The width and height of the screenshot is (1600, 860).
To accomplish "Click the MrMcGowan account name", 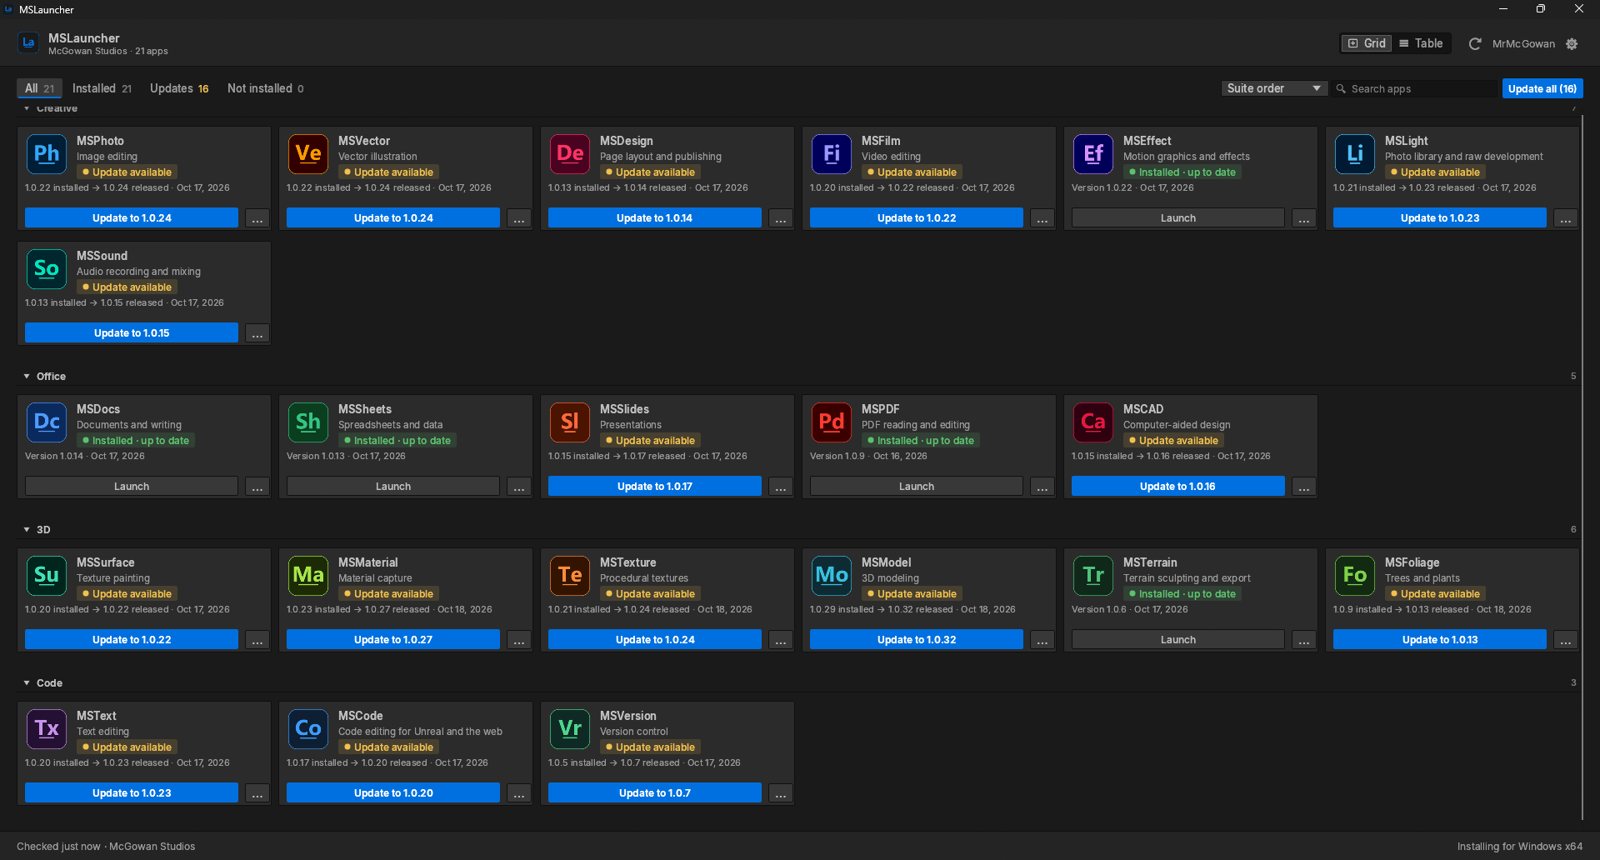I will pyautogui.click(x=1523, y=44).
